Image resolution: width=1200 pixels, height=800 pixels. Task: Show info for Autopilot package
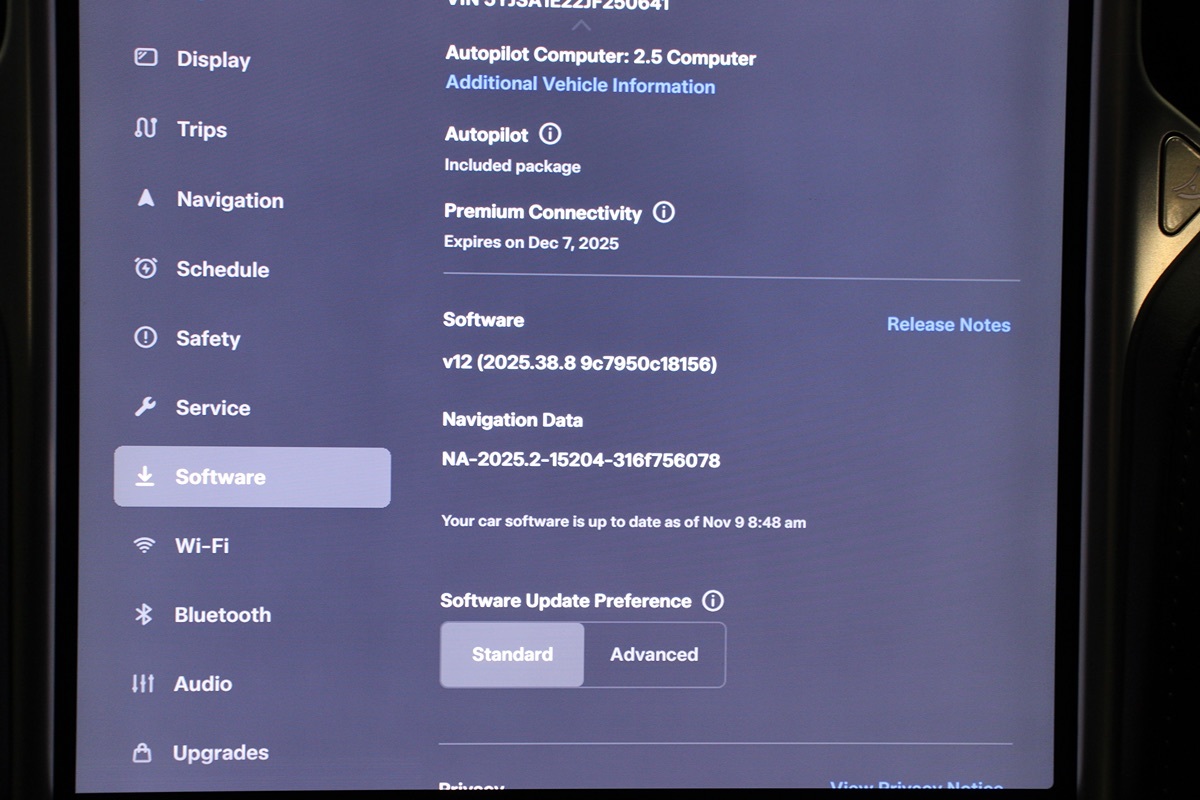click(x=550, y=134)
